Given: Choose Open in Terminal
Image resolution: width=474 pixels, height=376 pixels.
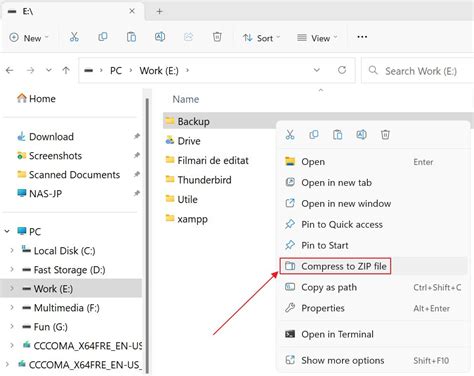Looking at the screenshot, I should (x=373, y=334).
